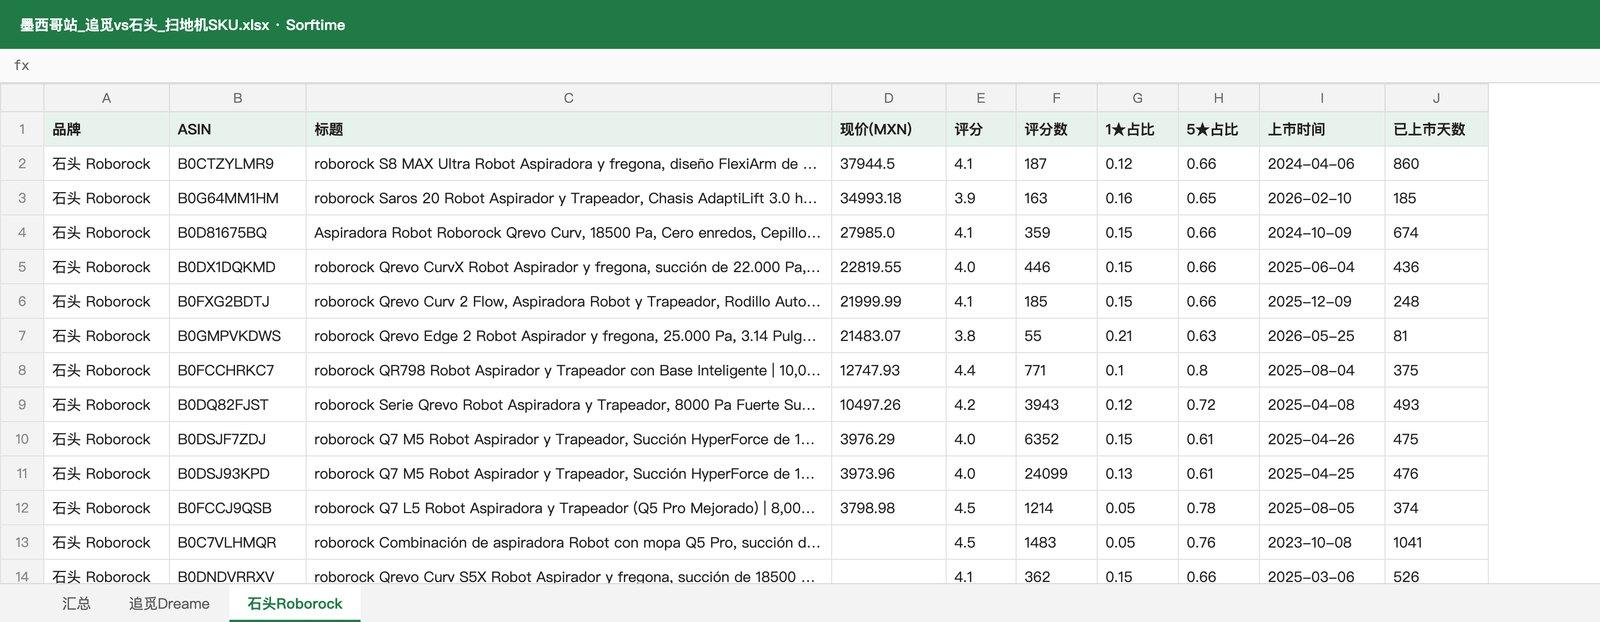Viewport: 1600px width, 622px height.
Task: Click the roborock QR798 title cell
Action: click(x=568, y=370)
